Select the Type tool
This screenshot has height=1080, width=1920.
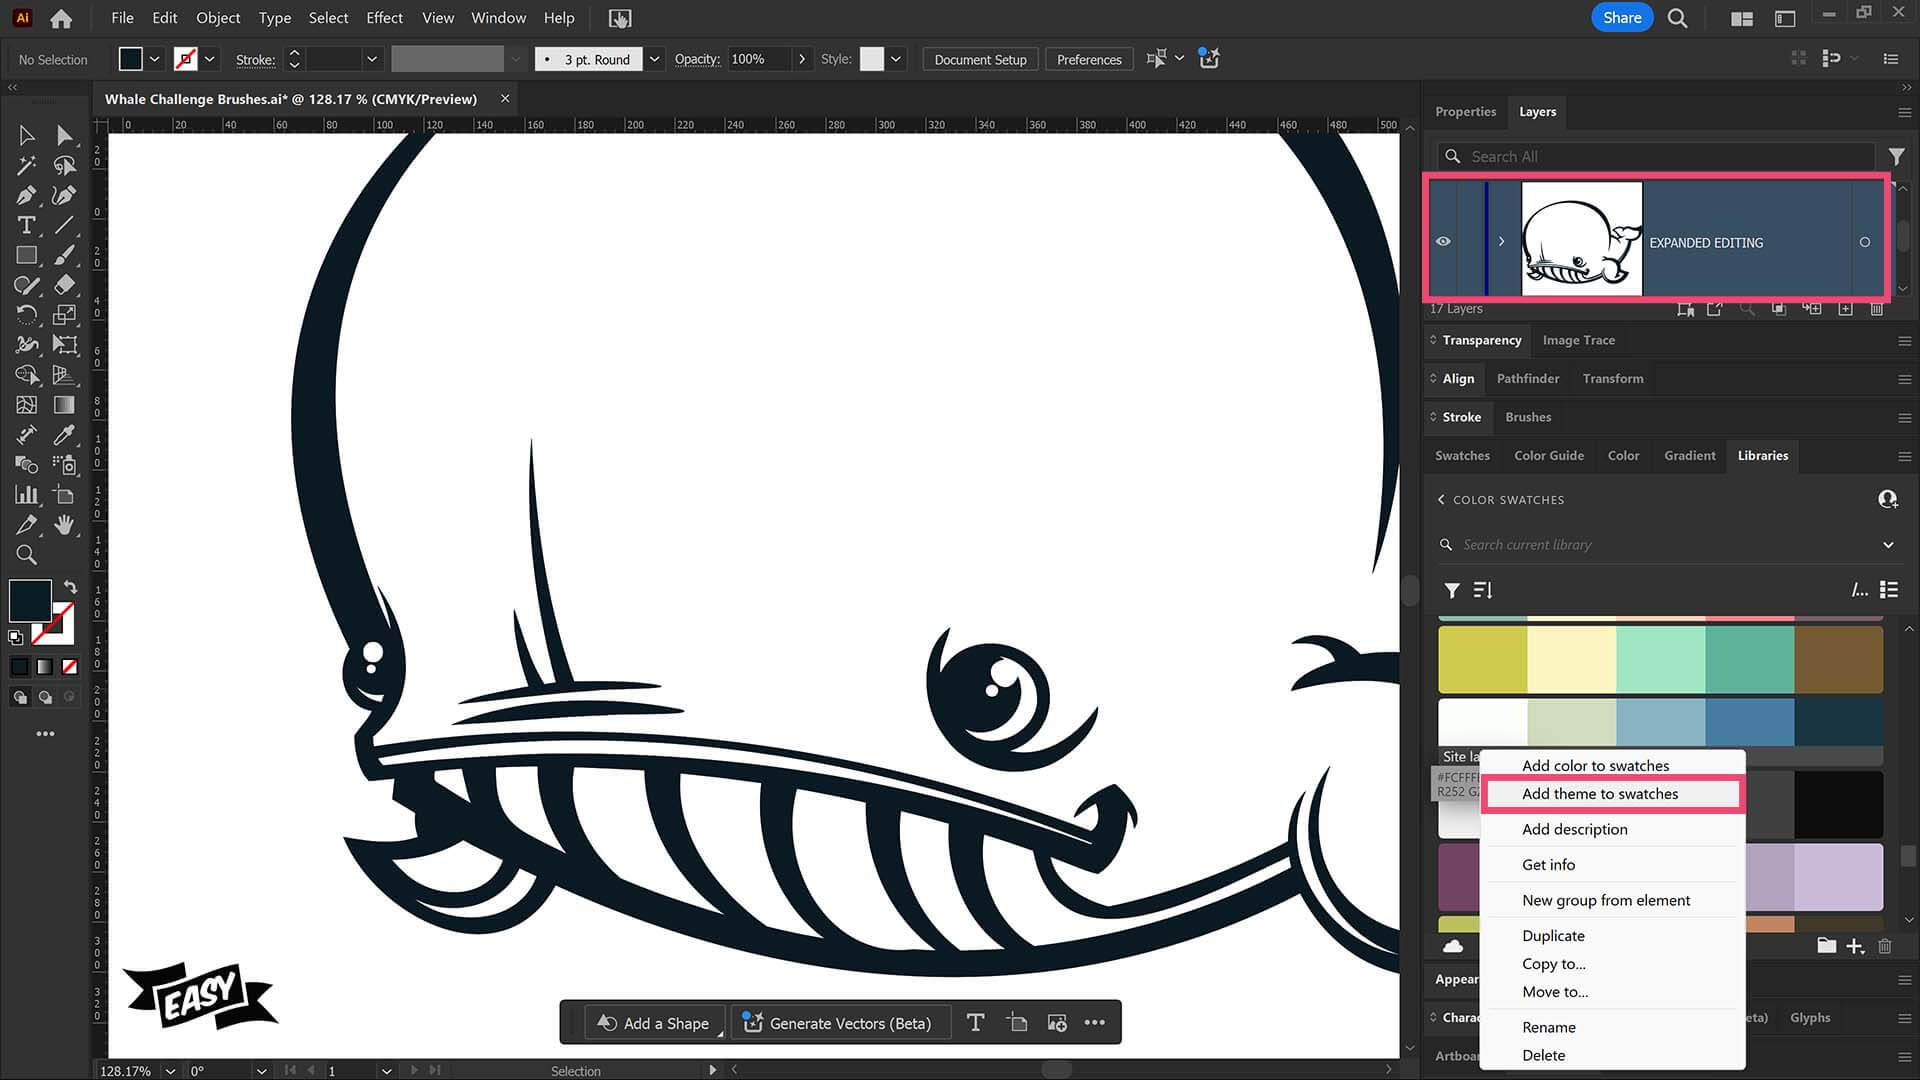27,225
